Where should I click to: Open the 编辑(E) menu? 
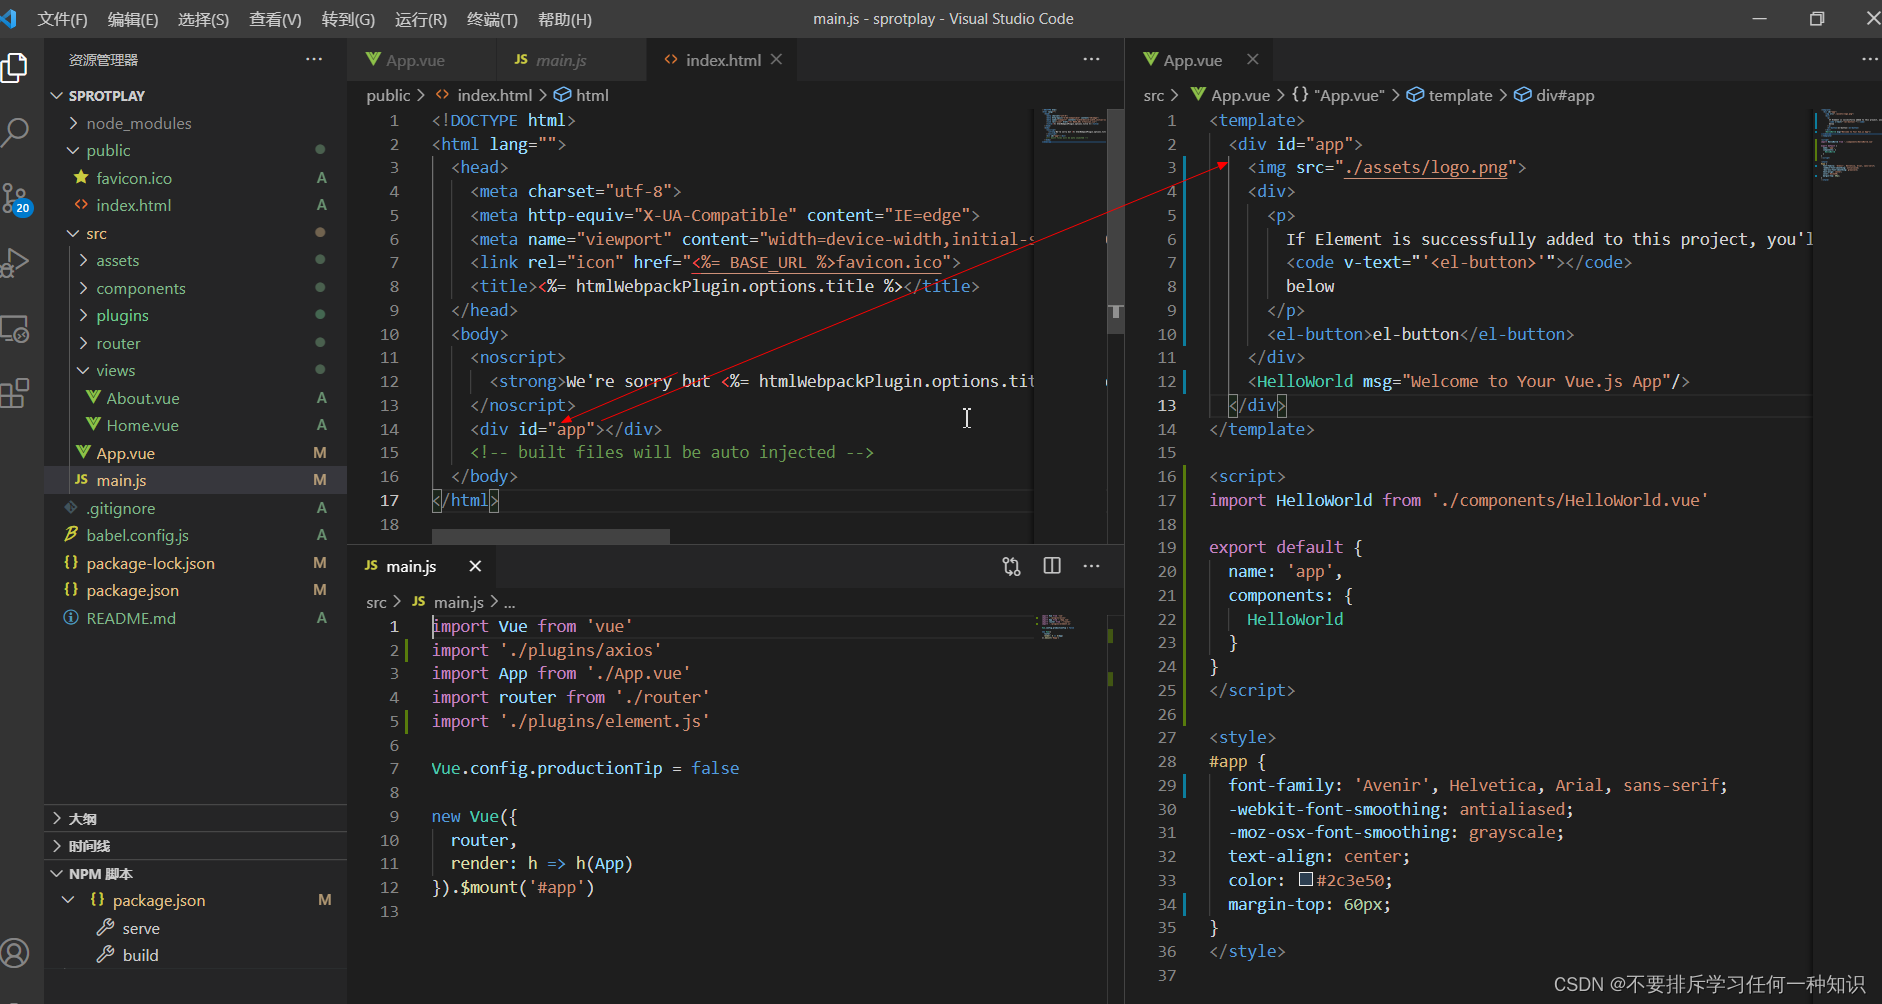click(x=133, y=19)
